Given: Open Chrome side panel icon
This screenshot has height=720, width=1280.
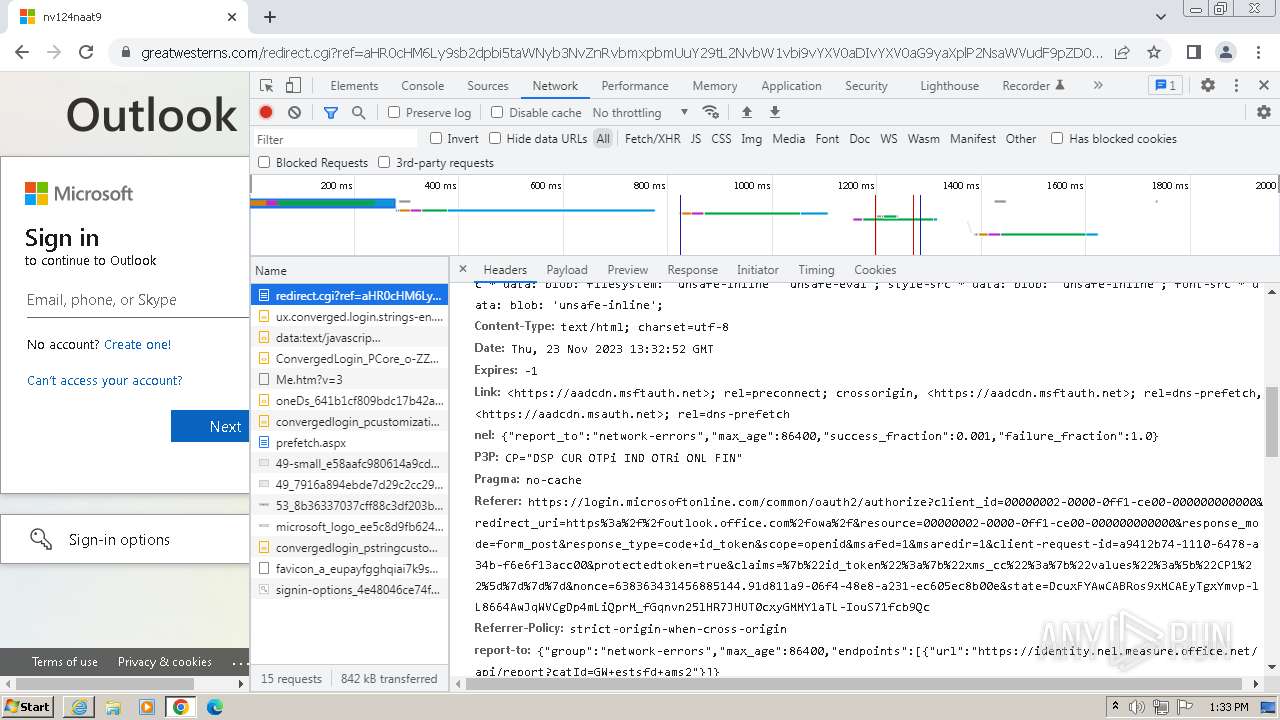Looking at the screenshot, I should (1194, 52).
